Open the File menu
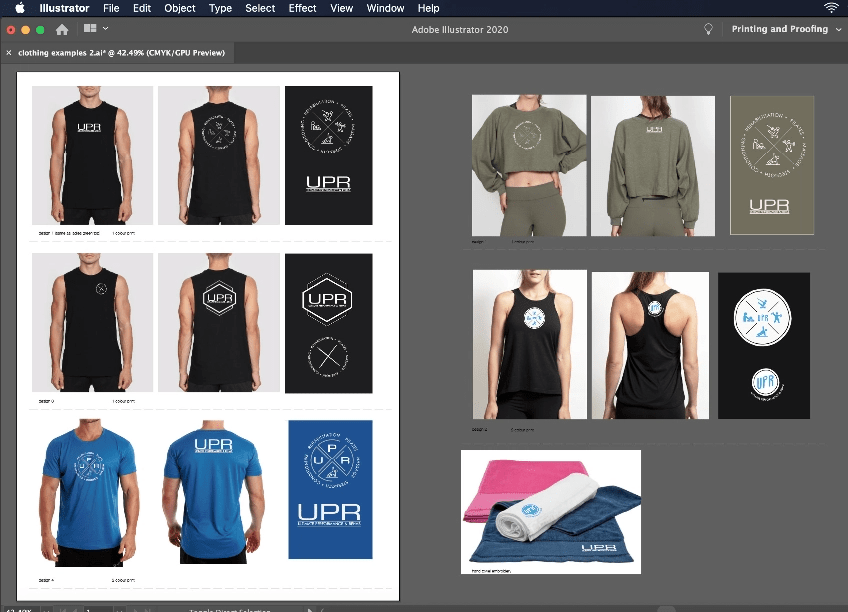 (111, 8)
